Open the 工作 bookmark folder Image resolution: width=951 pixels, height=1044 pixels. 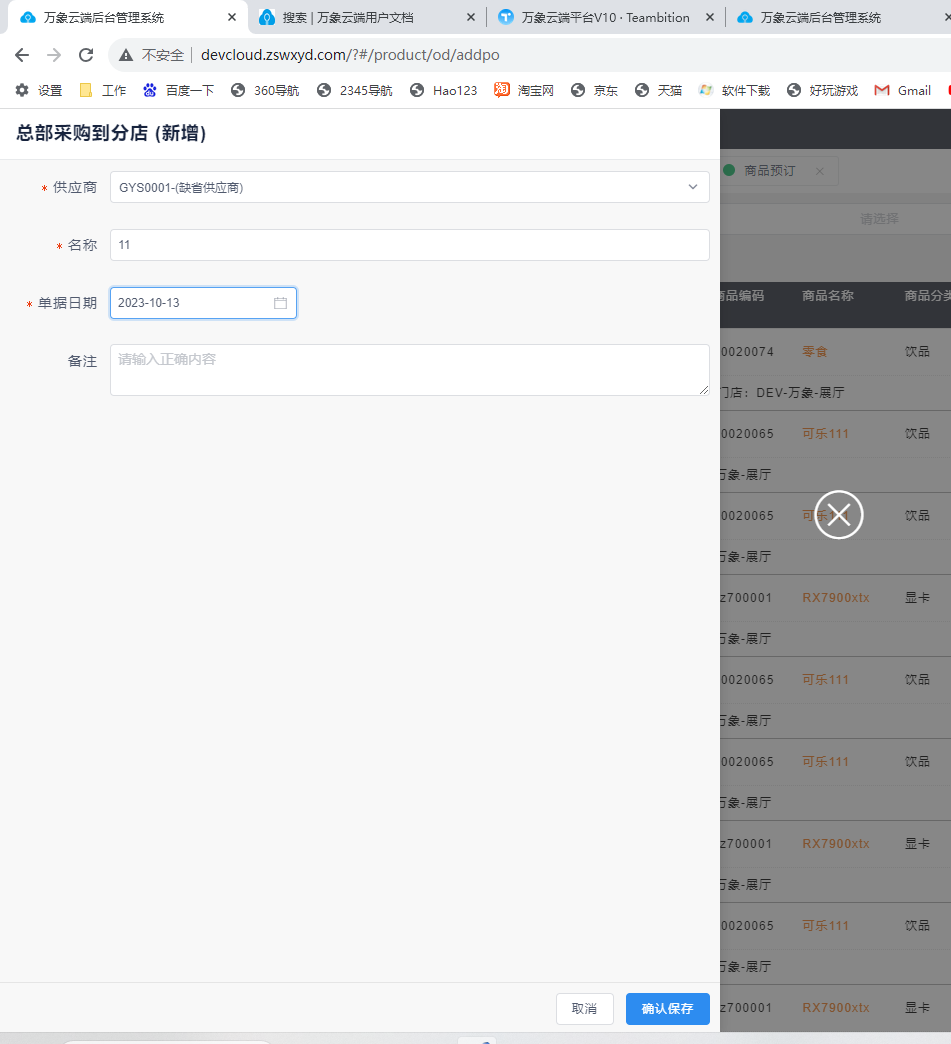103,91
